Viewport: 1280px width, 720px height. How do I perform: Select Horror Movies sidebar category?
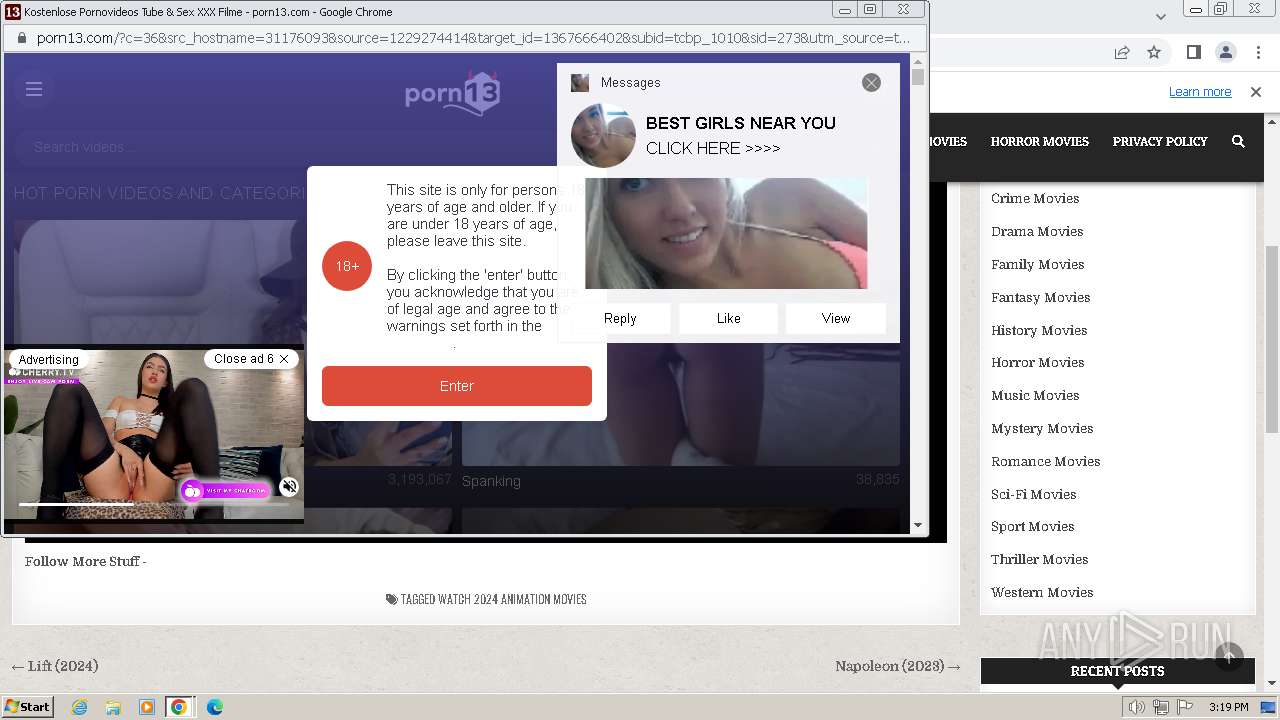1038,362
